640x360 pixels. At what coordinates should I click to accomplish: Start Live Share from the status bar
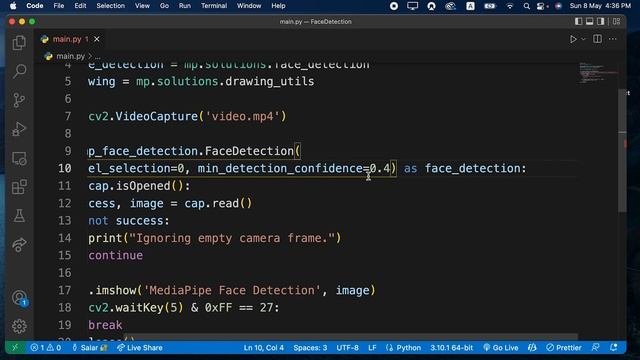tap(140, 348)
